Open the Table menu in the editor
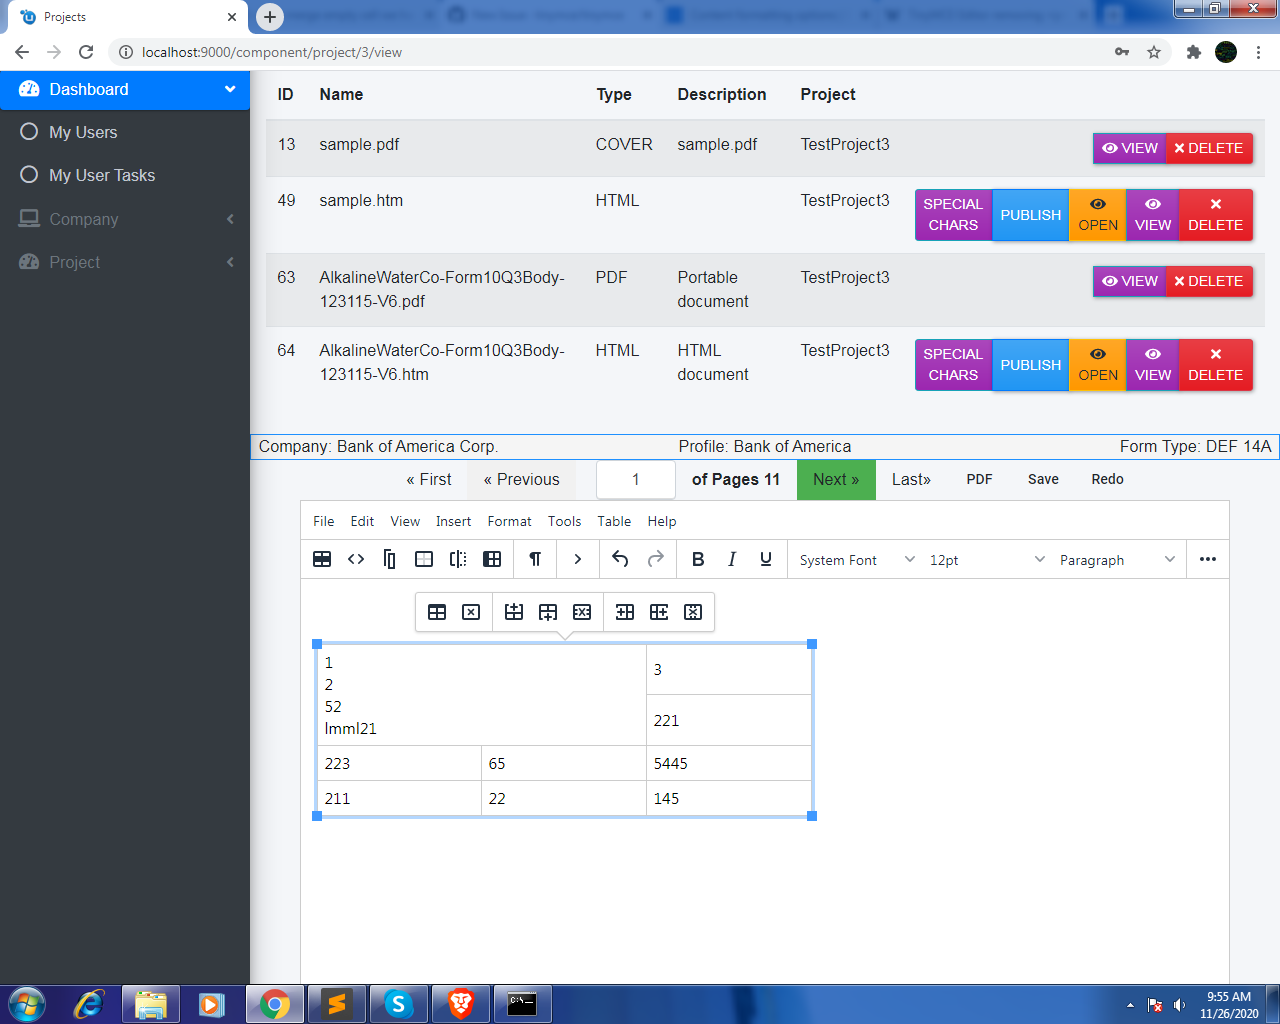The height and width of the screenshot is (1024, 1280). click(614, 521)
